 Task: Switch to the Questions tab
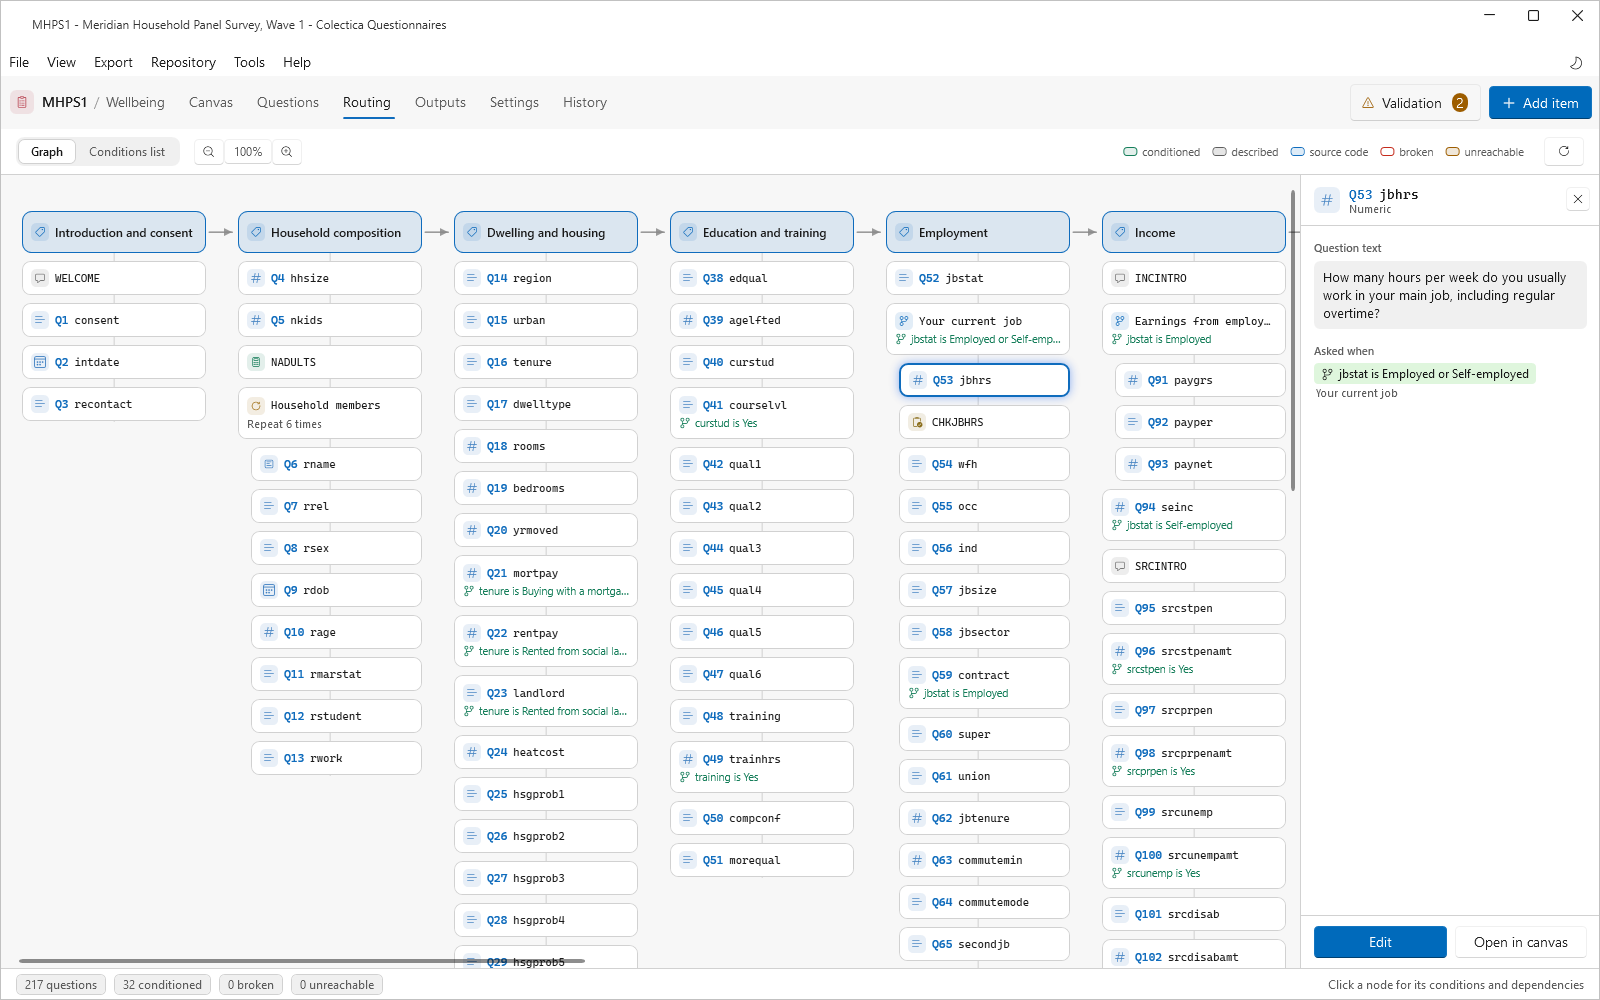[x=288, y=102]
